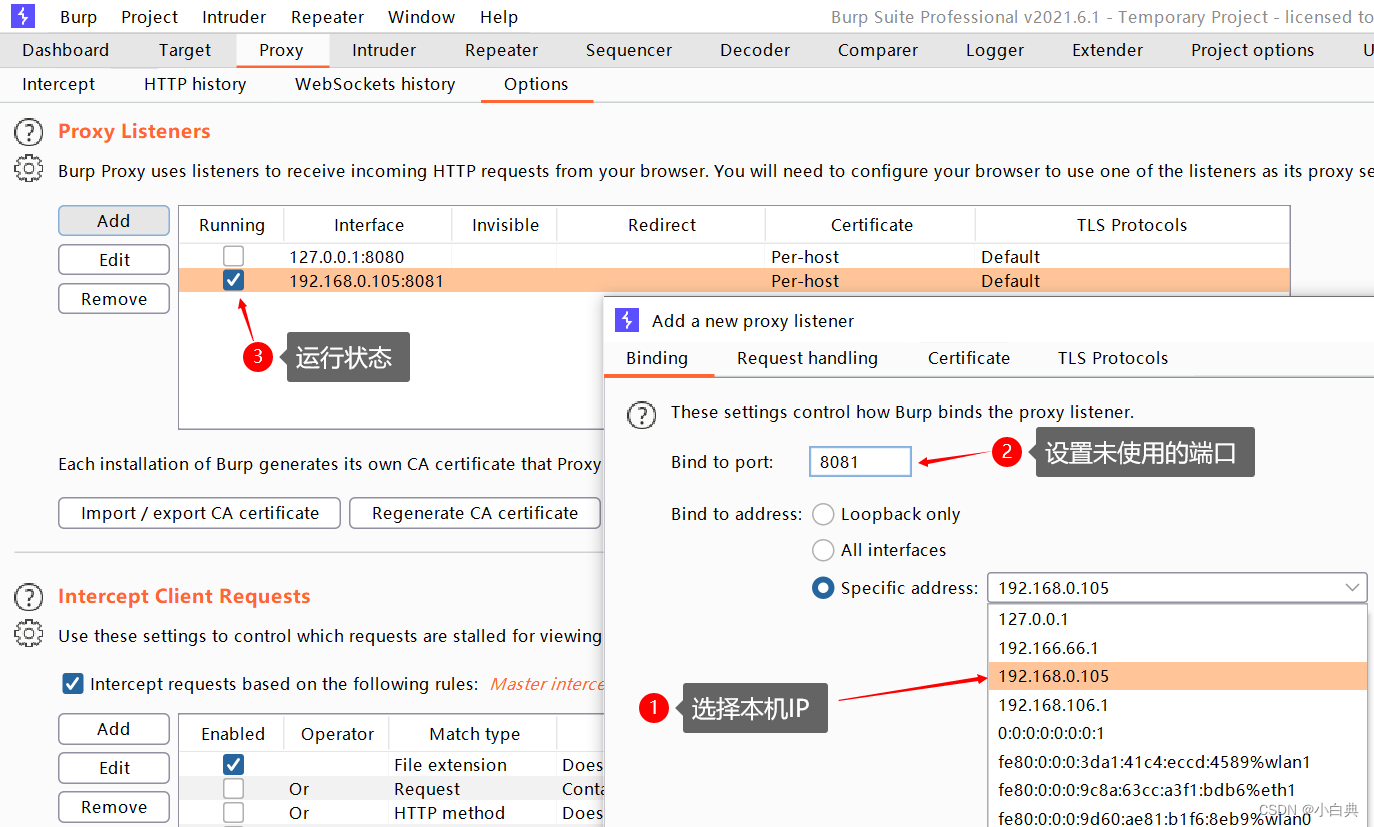Choose 192.168.0.105 from address list
The width and height of the screenshot is (1374, 827).
click(1177, 676)
